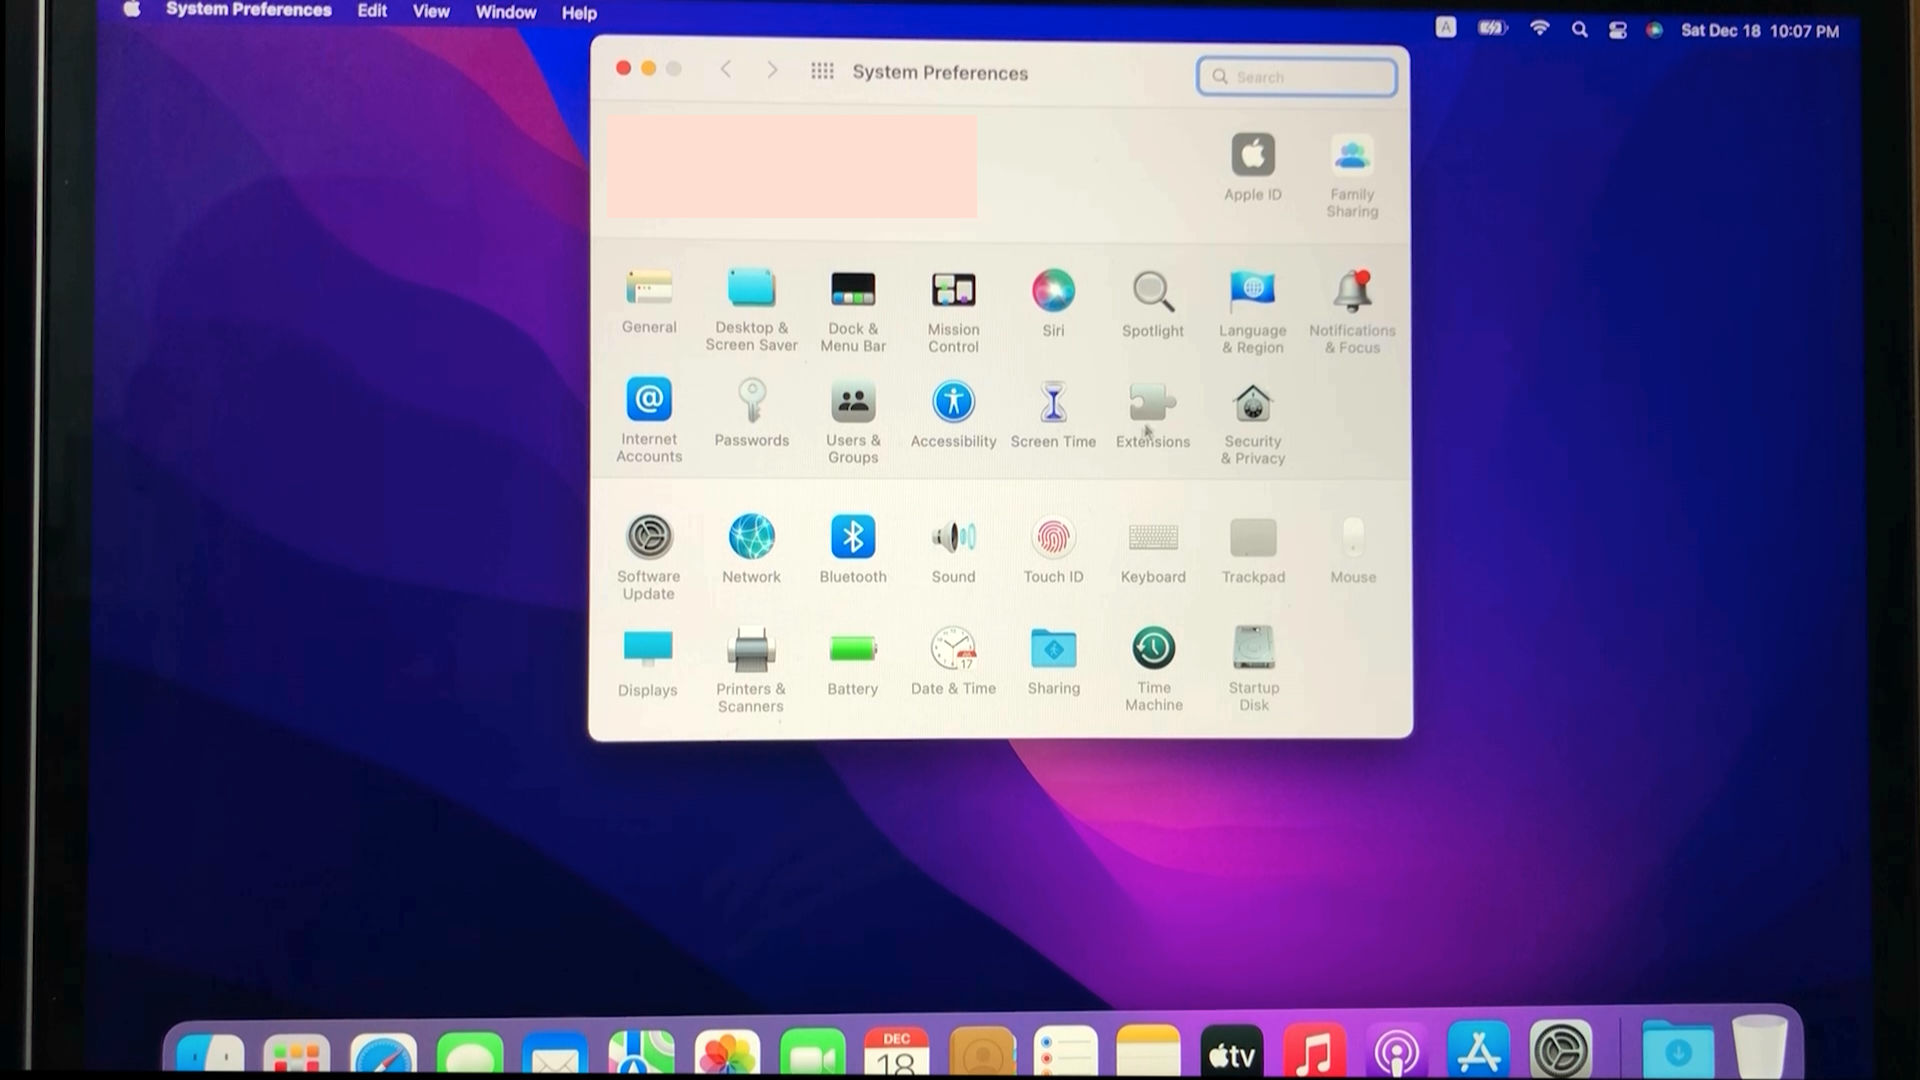Open Accessibility preferences
The image size is (1920, 1080).
(x=953, y=402)
